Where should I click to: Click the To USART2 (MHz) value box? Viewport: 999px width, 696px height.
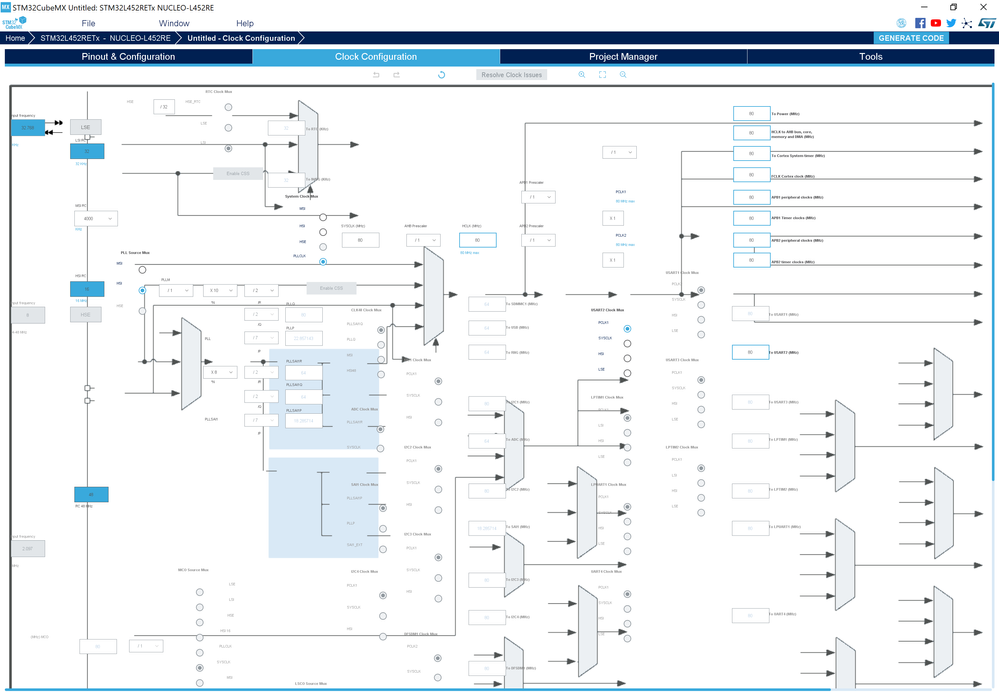751,352
